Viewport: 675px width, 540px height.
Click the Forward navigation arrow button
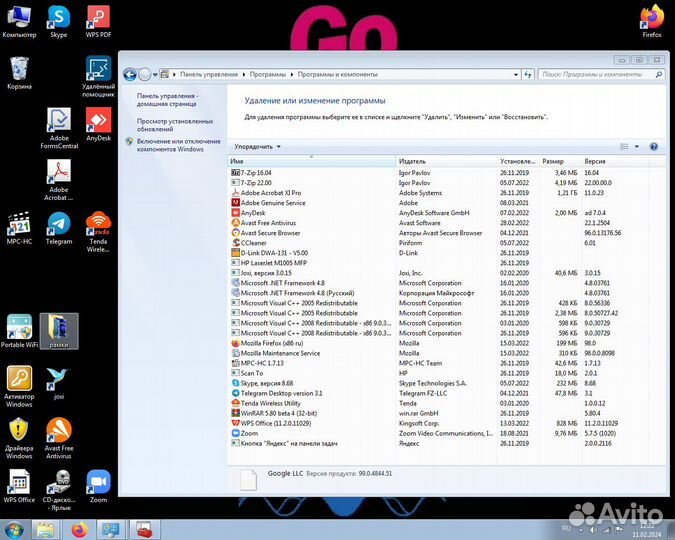pos(145,74)
